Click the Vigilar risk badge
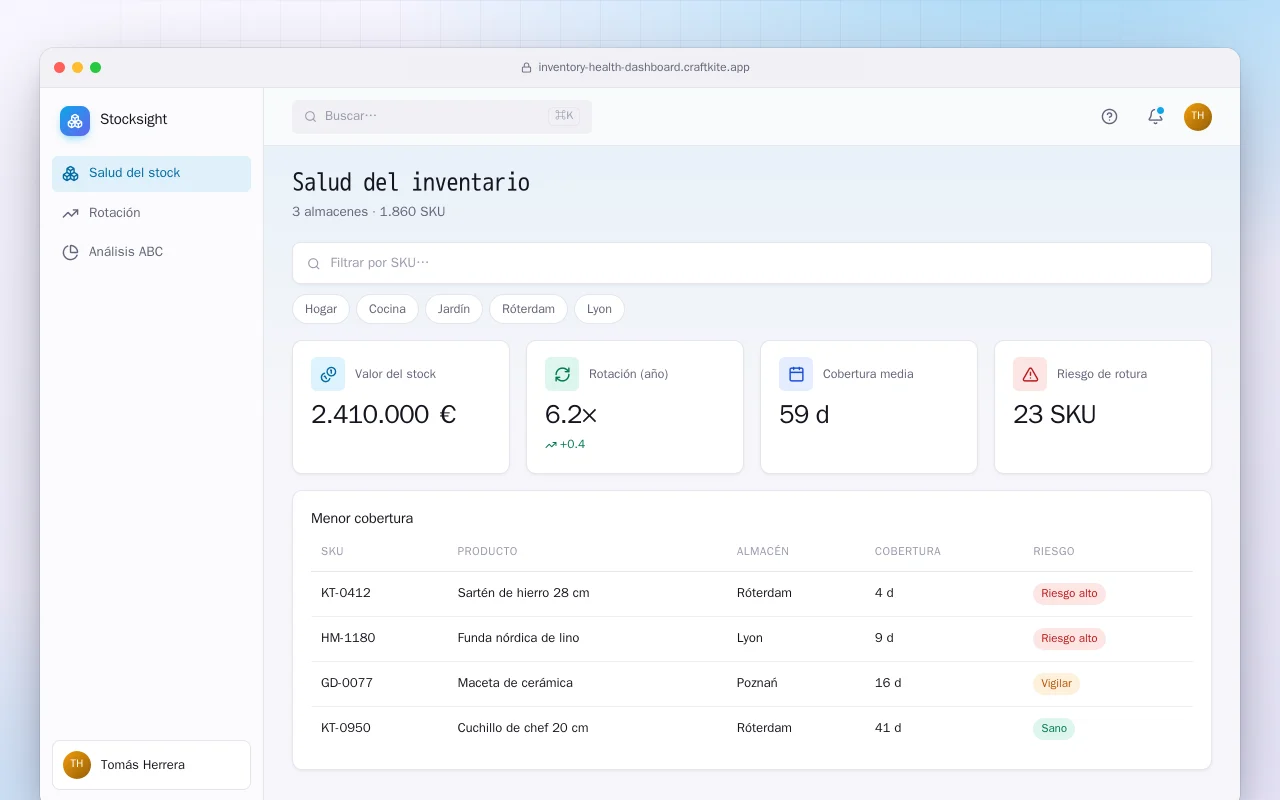 tap(1056, 684)
